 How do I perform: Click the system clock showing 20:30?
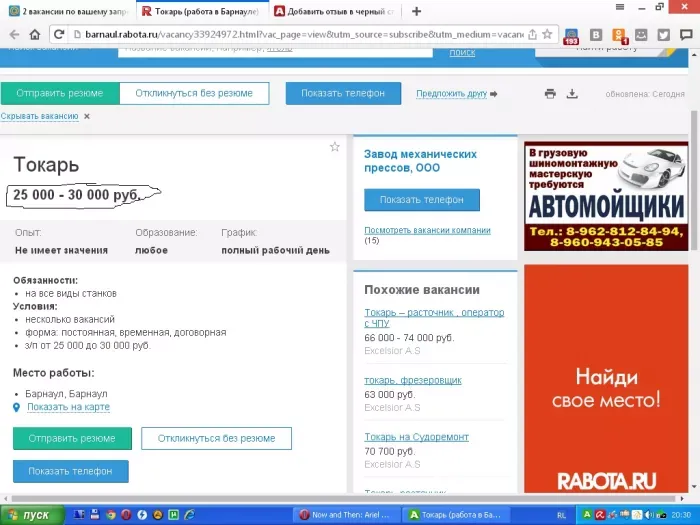coord(681,515)
